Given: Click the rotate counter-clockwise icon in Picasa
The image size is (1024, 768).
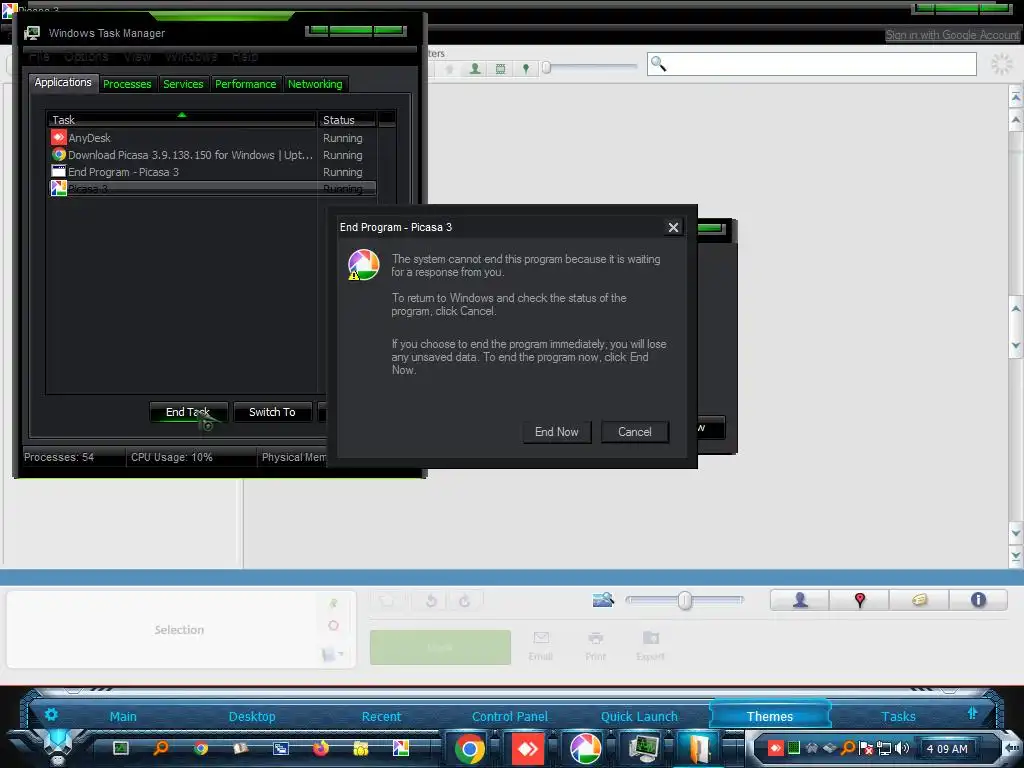Looking at the screenshot, I should pyautogui.click(x=431, y=600).
